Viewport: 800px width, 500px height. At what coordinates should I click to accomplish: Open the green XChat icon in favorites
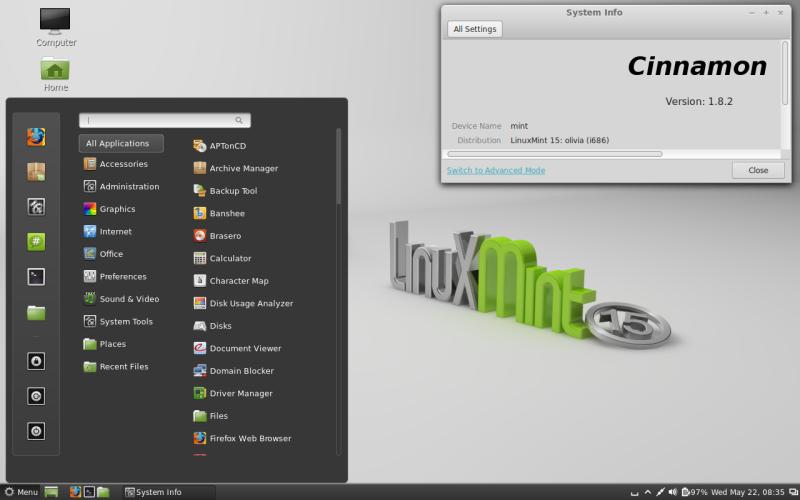[x=36, y=241]
